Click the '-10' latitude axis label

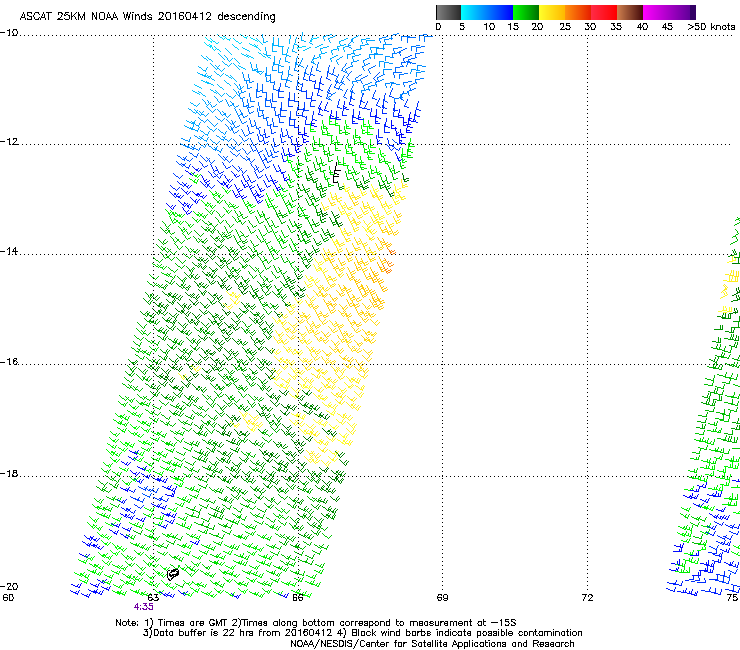click(x=9, y=33)
